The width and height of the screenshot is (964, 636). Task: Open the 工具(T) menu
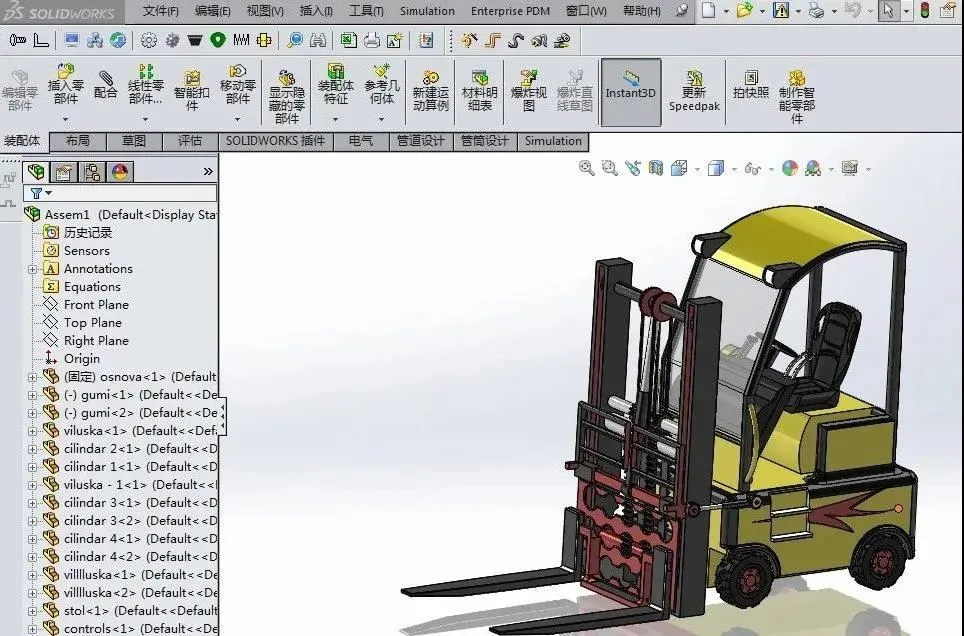click(366, 11)
